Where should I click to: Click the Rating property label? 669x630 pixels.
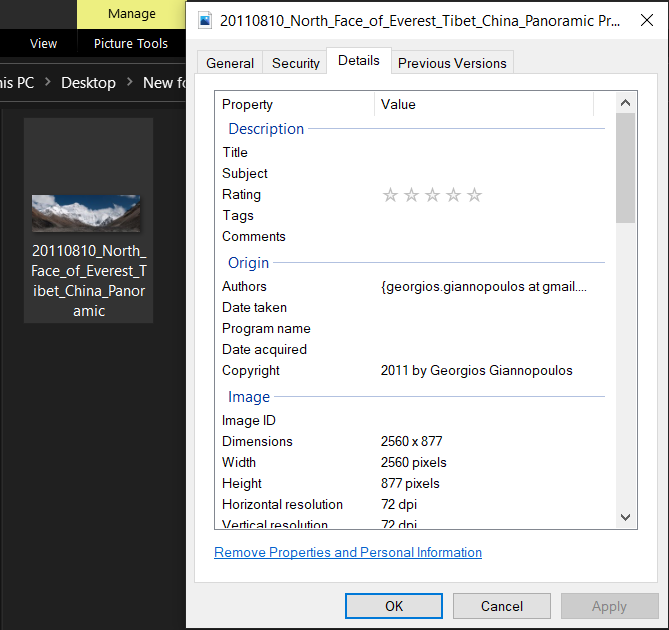pyautogui.click(x=241, y=195)
